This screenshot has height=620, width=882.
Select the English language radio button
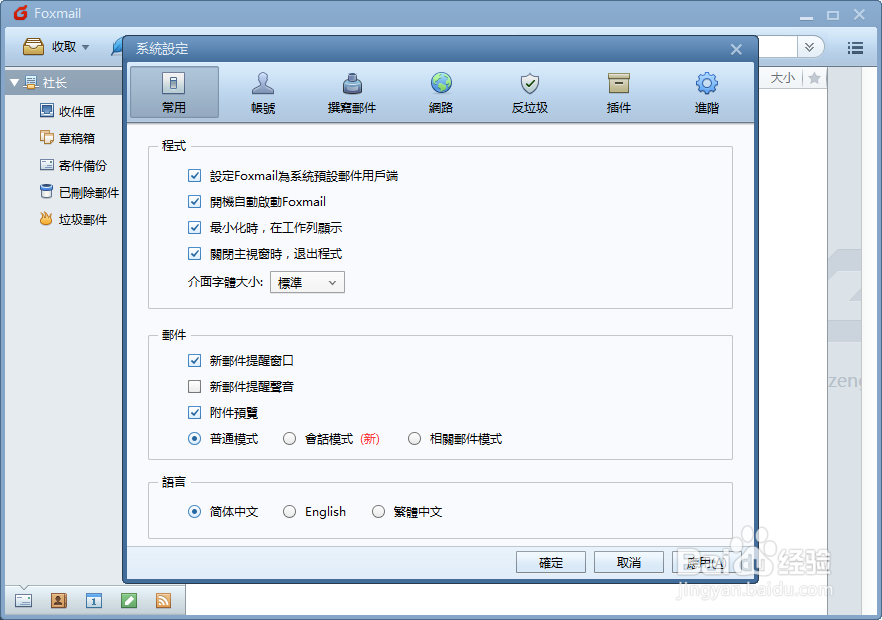point(288,511)
